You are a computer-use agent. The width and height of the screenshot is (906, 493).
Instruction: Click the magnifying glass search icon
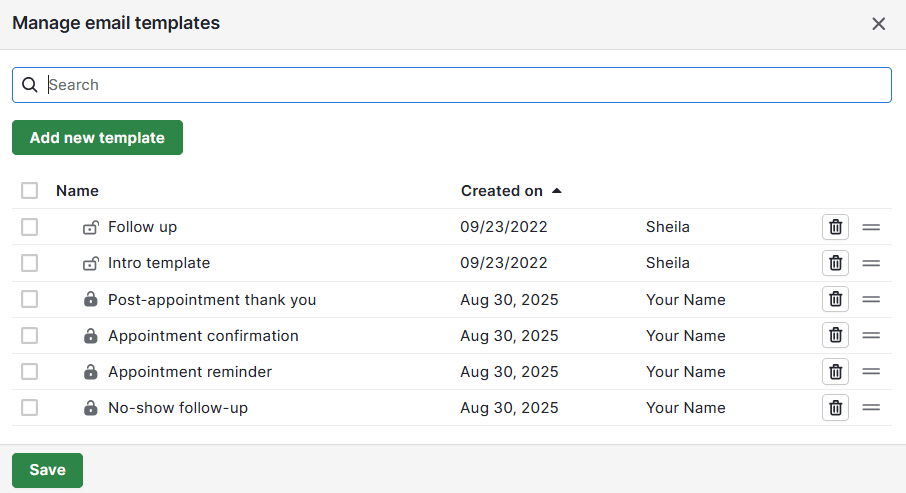29,85
